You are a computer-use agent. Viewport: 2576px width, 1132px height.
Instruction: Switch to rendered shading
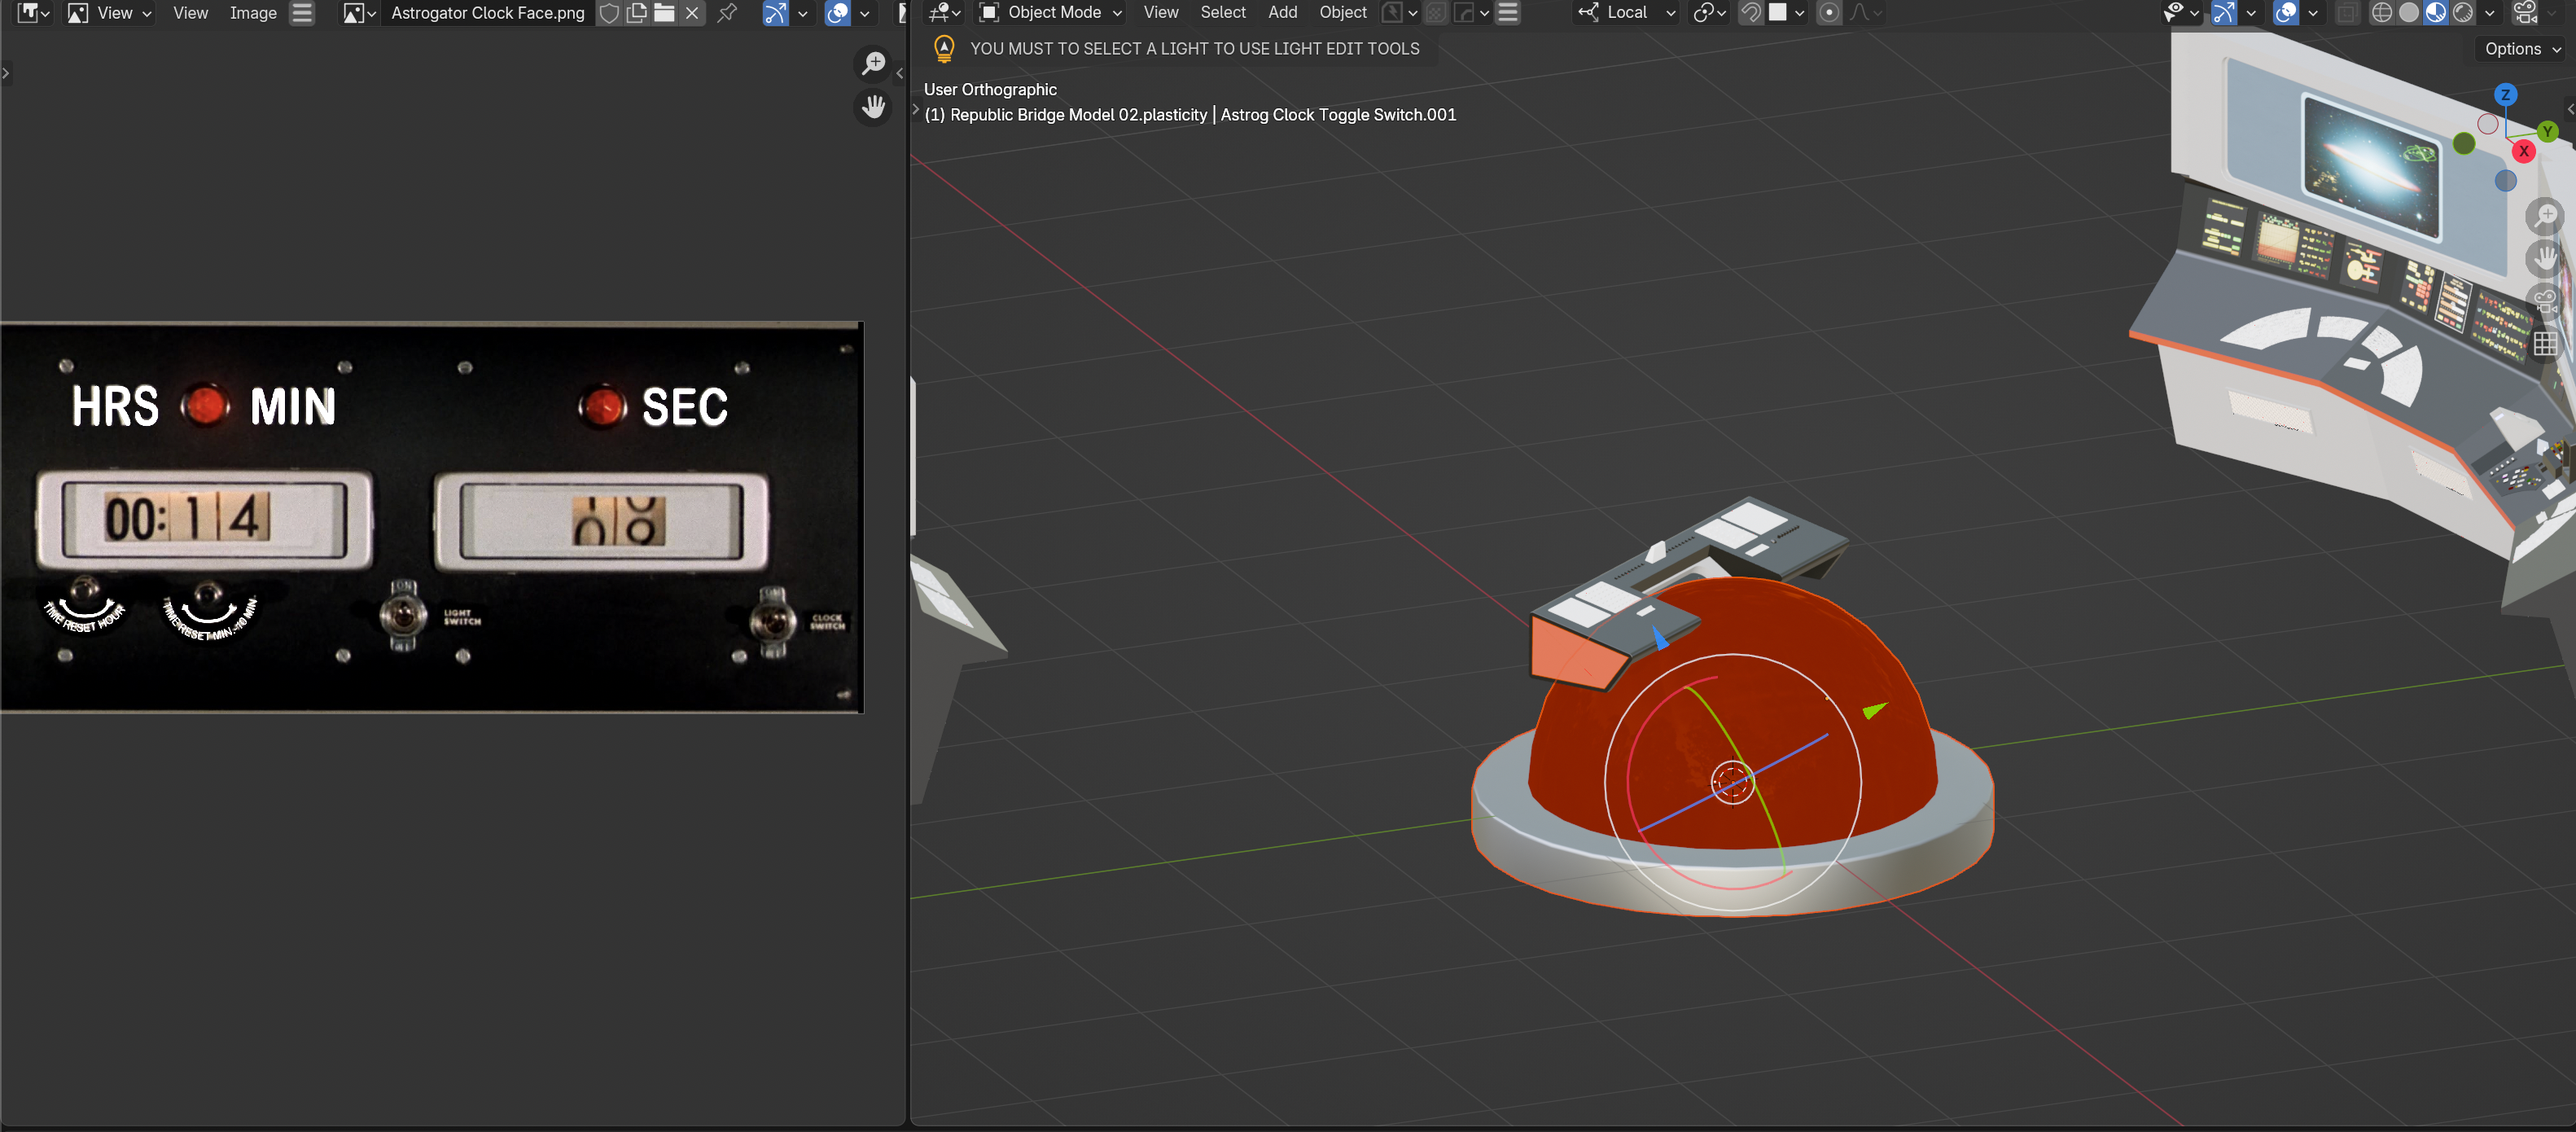tap(2463, 13)
